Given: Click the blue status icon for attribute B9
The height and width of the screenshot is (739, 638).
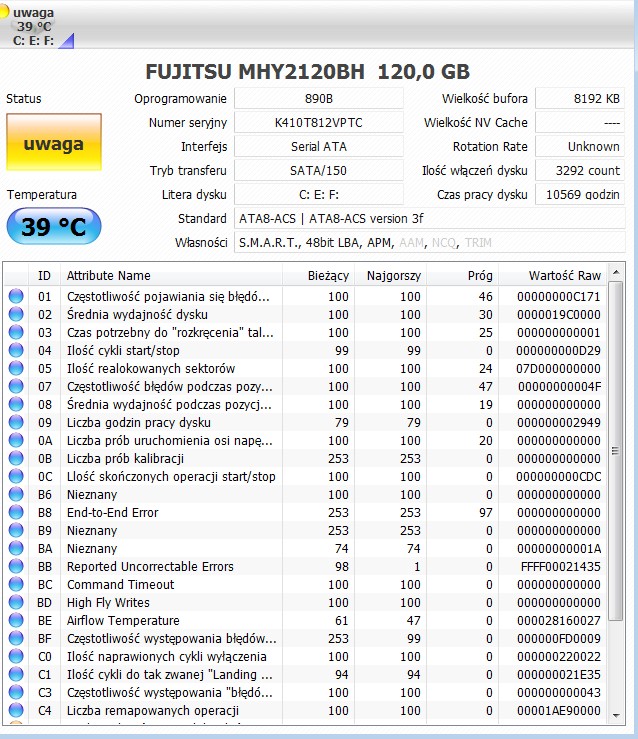Looking at the screenshot, I should (16, 530).
